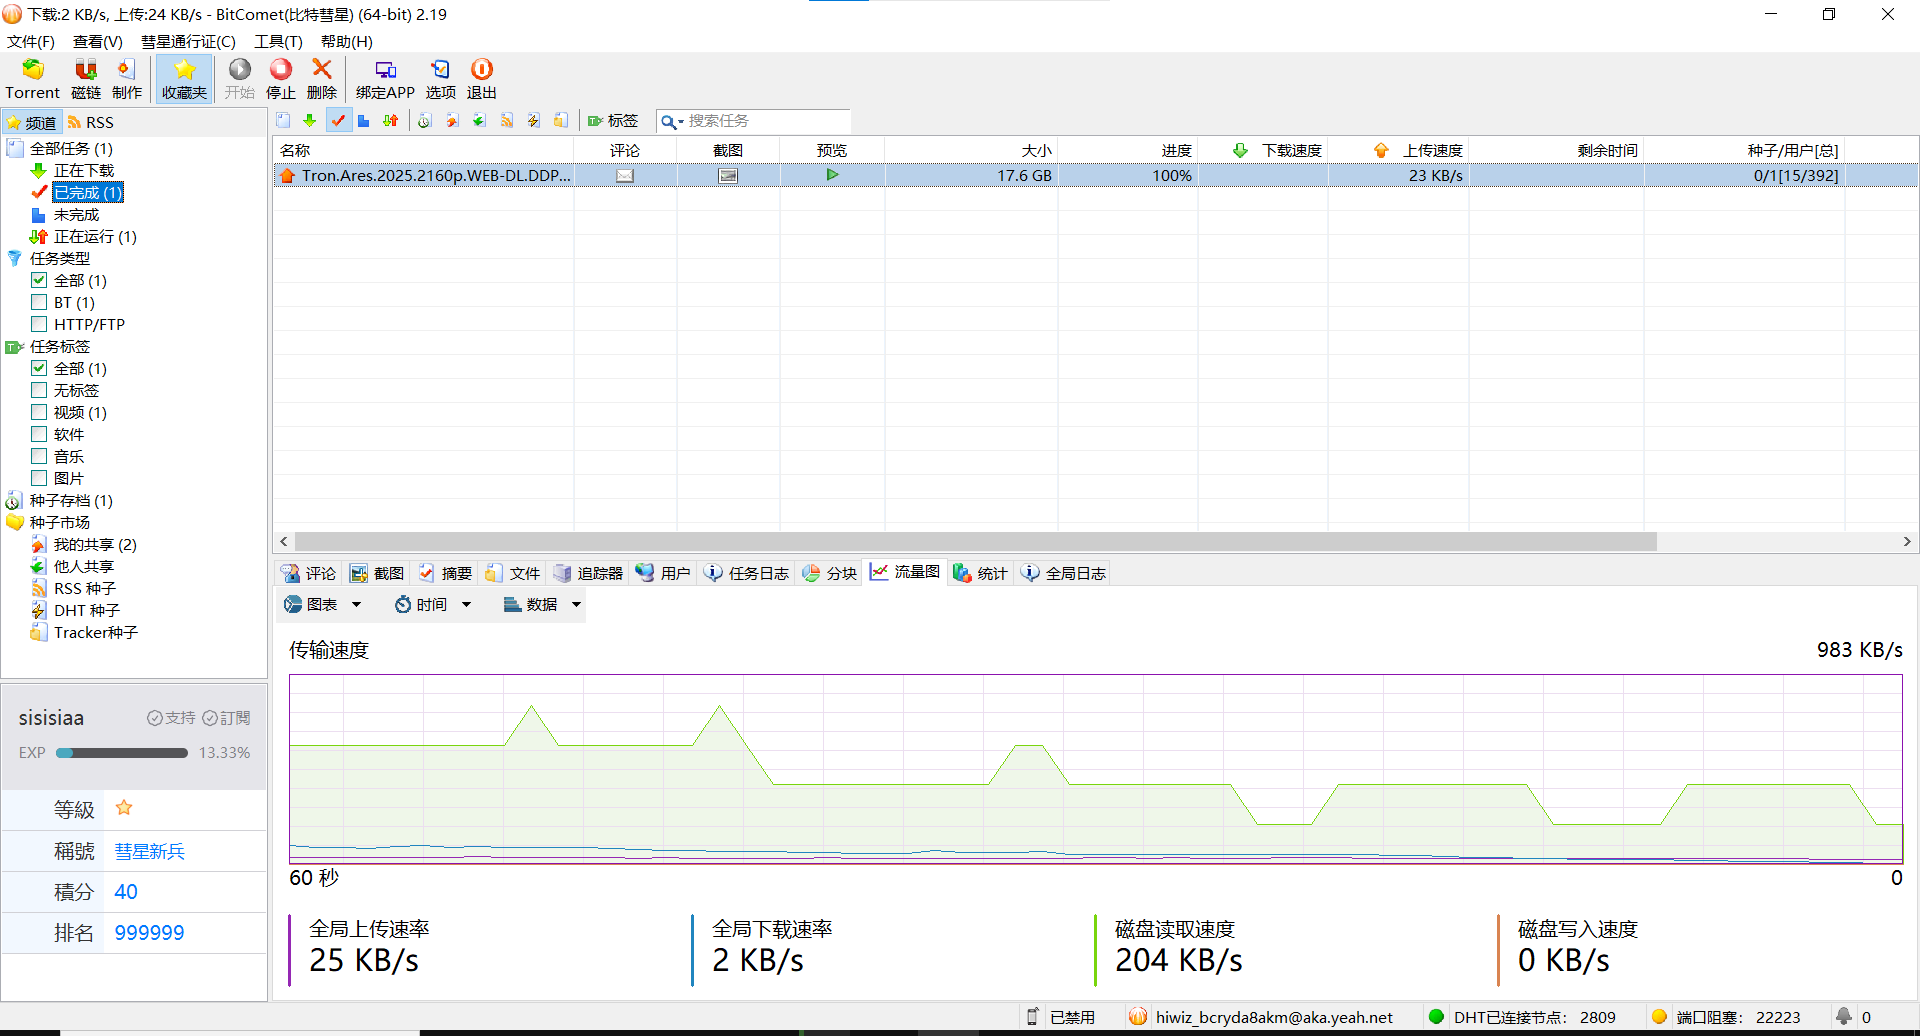Click the 彗星新兵 title link
Screen dimensions: 1920x1036
coord(150,851)
